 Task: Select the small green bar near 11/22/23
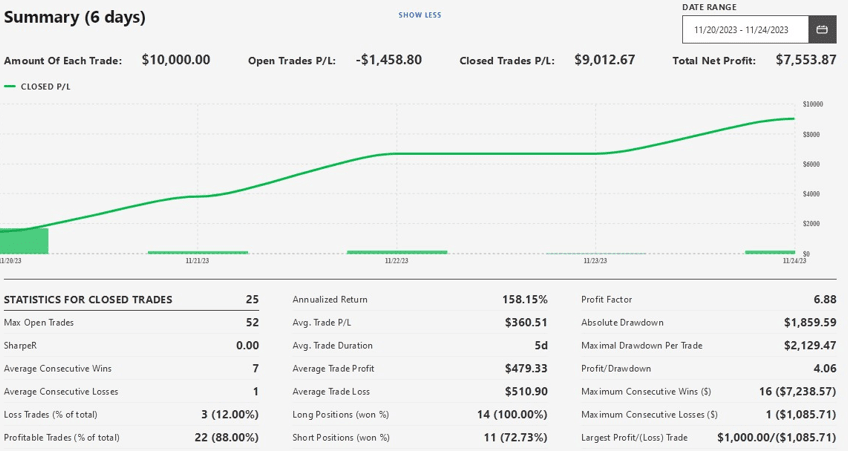396,252
